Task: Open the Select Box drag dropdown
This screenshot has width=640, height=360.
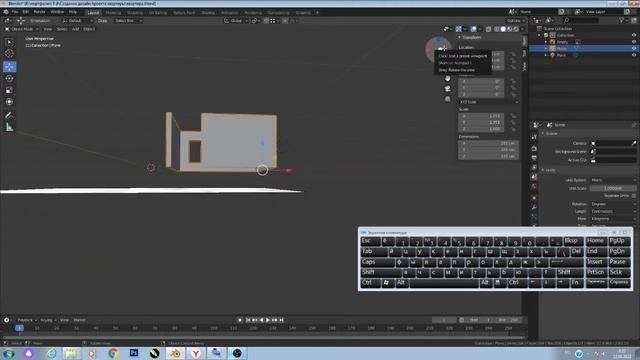Action: click(128, 20)
